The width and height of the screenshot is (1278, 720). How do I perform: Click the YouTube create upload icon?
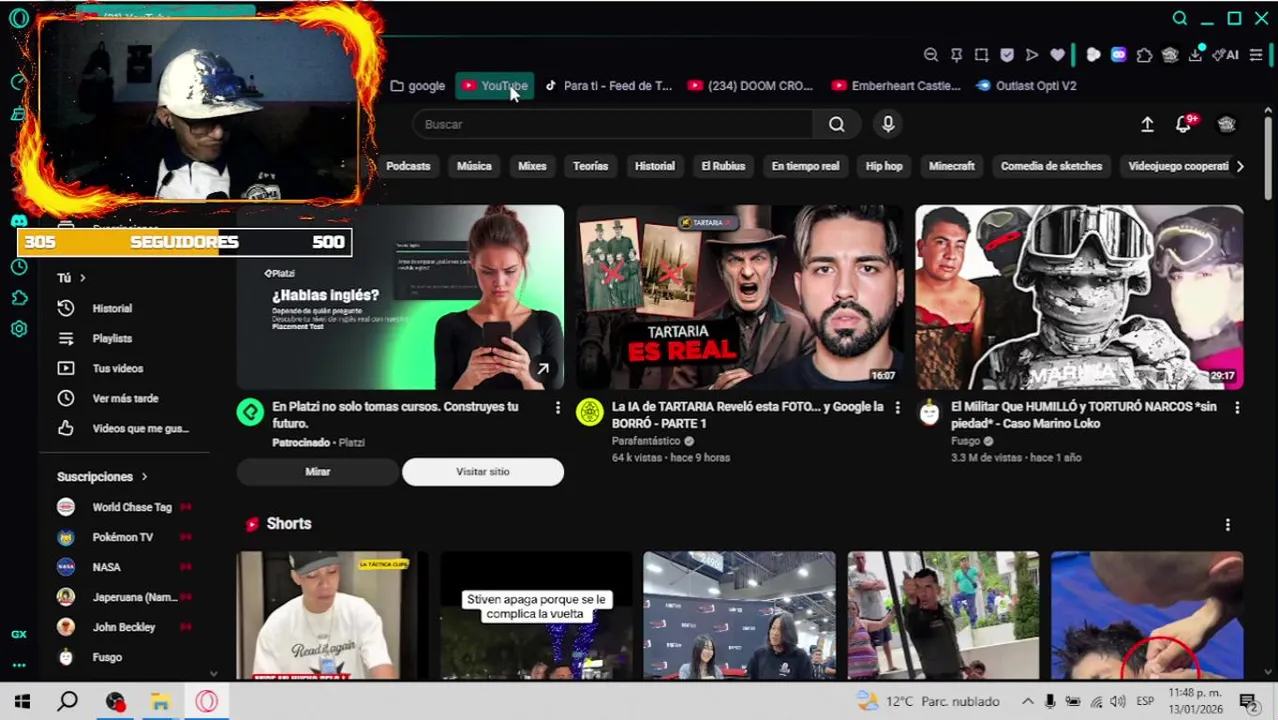(x=1147, y=124)
